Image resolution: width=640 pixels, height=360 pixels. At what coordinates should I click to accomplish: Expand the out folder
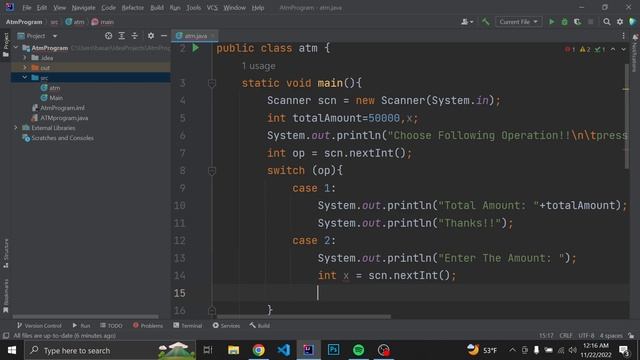[x=25, y=67]
